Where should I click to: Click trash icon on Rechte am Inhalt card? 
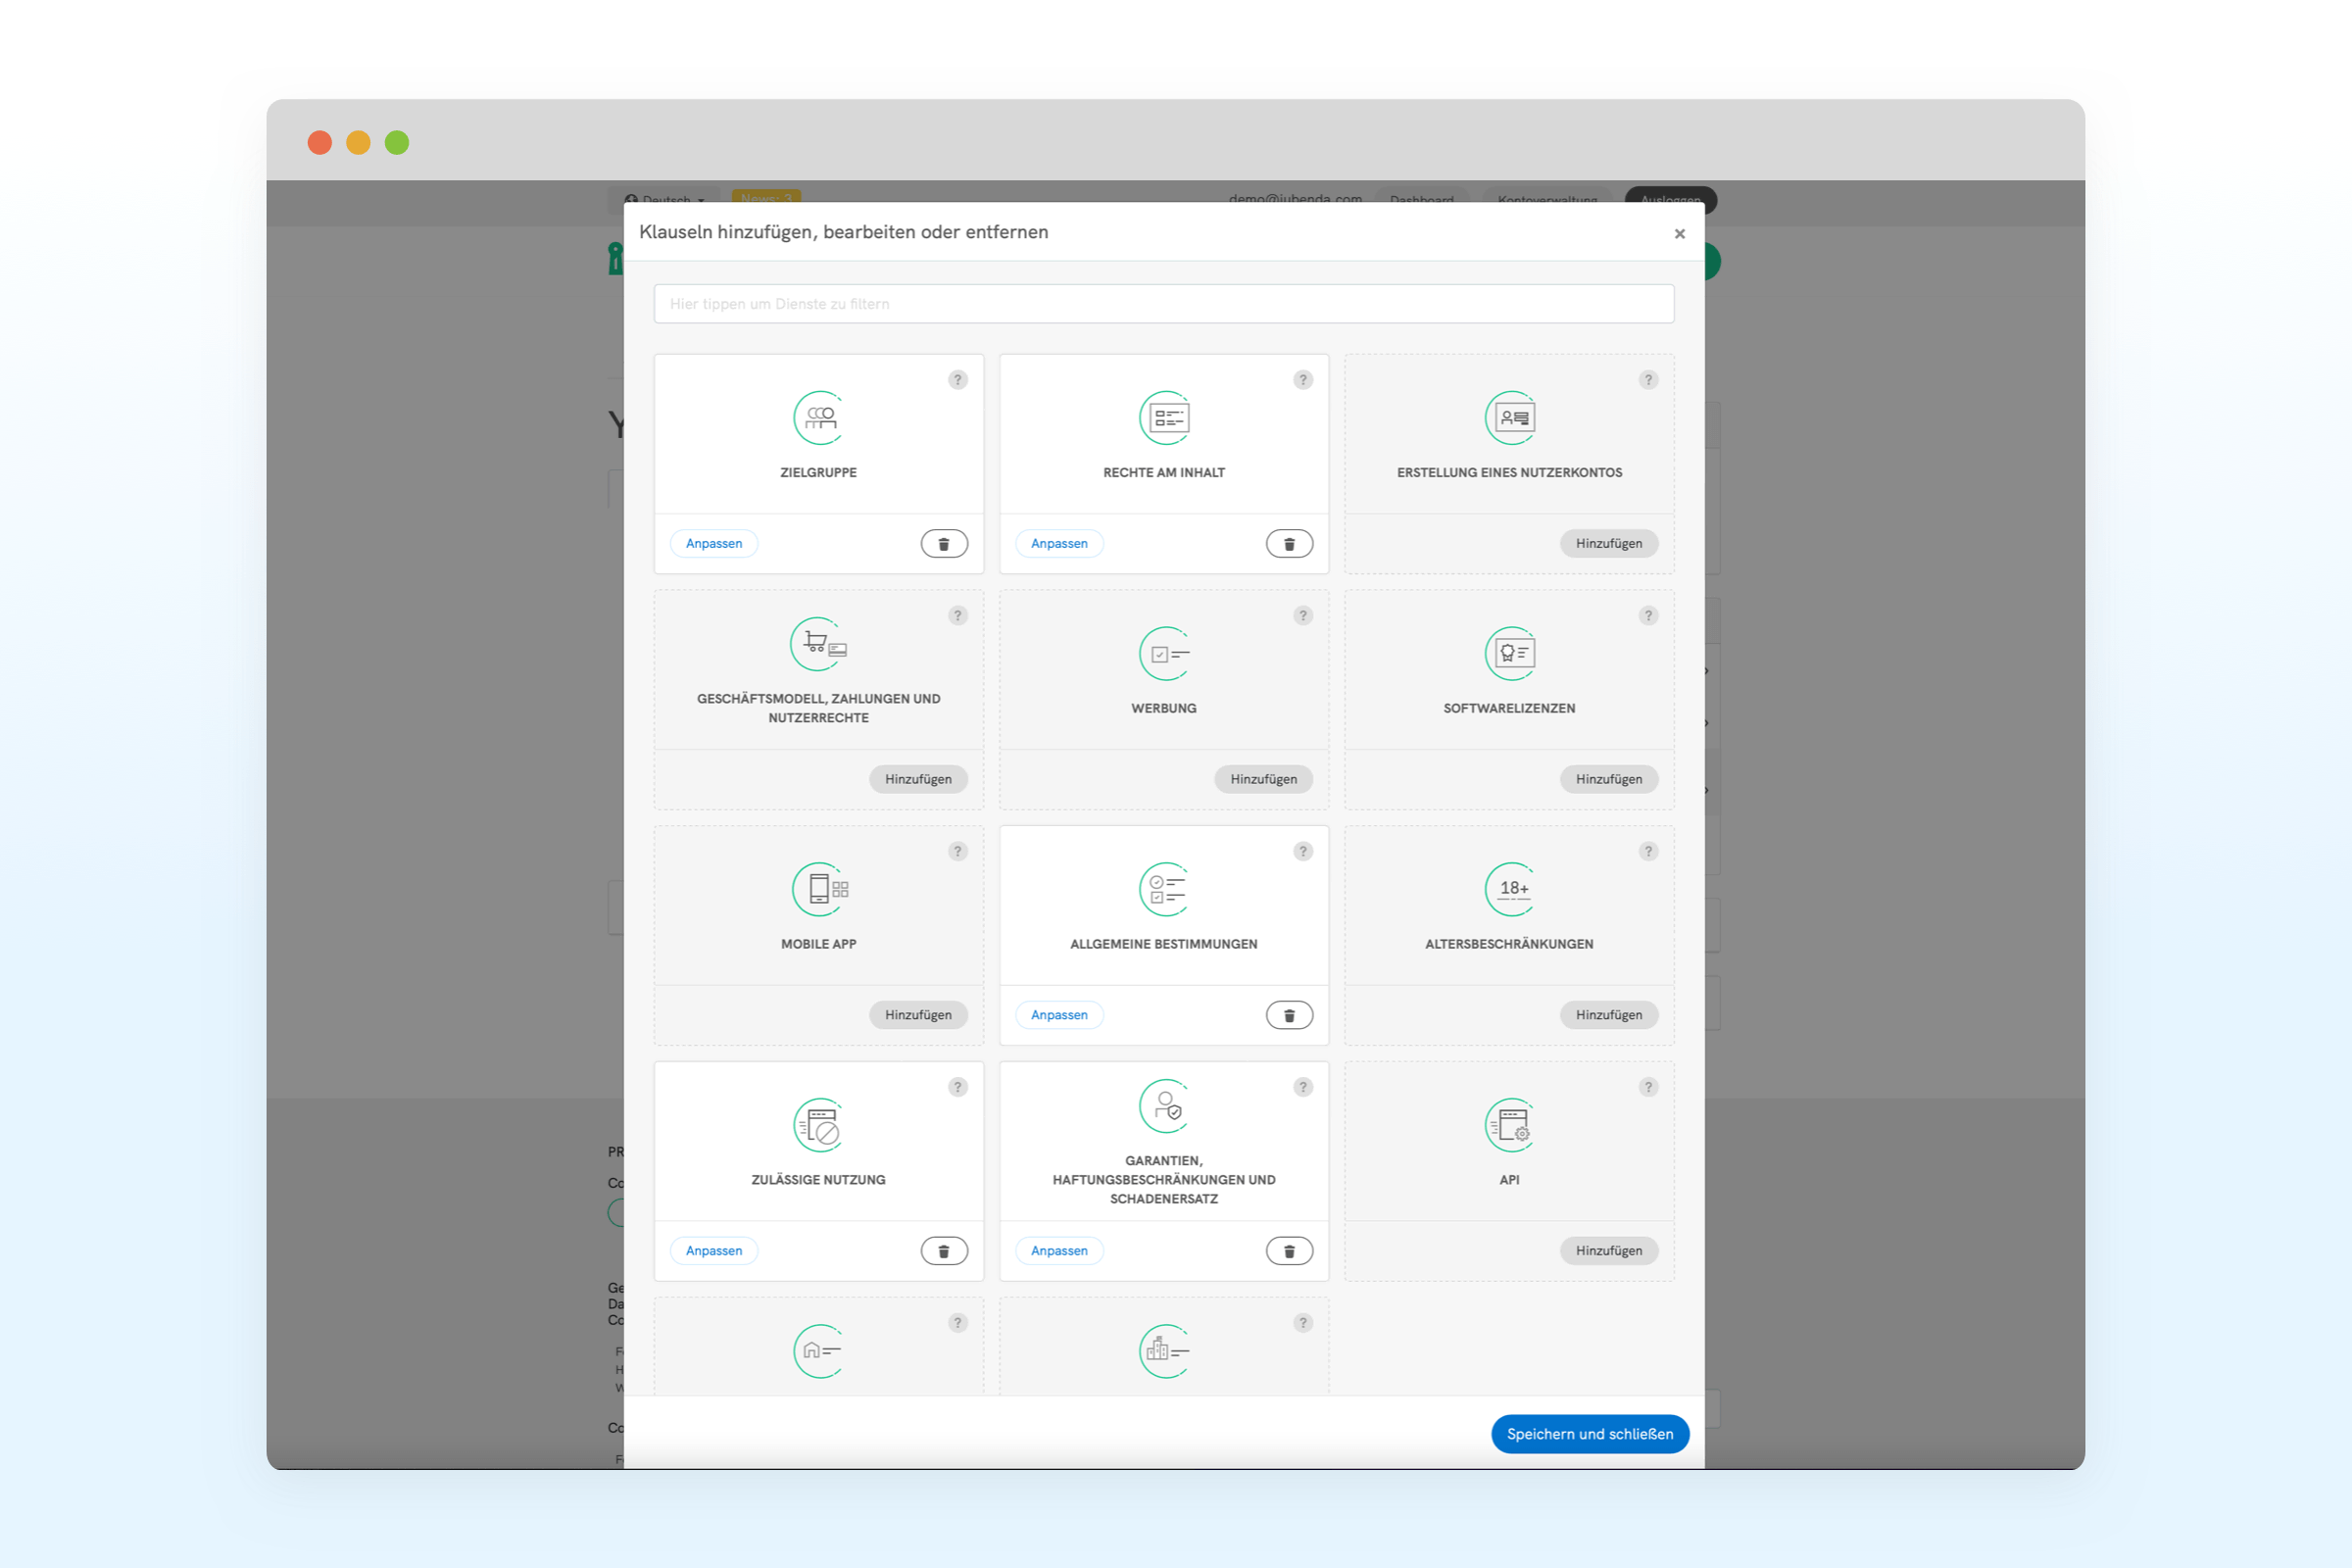point(1288,543)
